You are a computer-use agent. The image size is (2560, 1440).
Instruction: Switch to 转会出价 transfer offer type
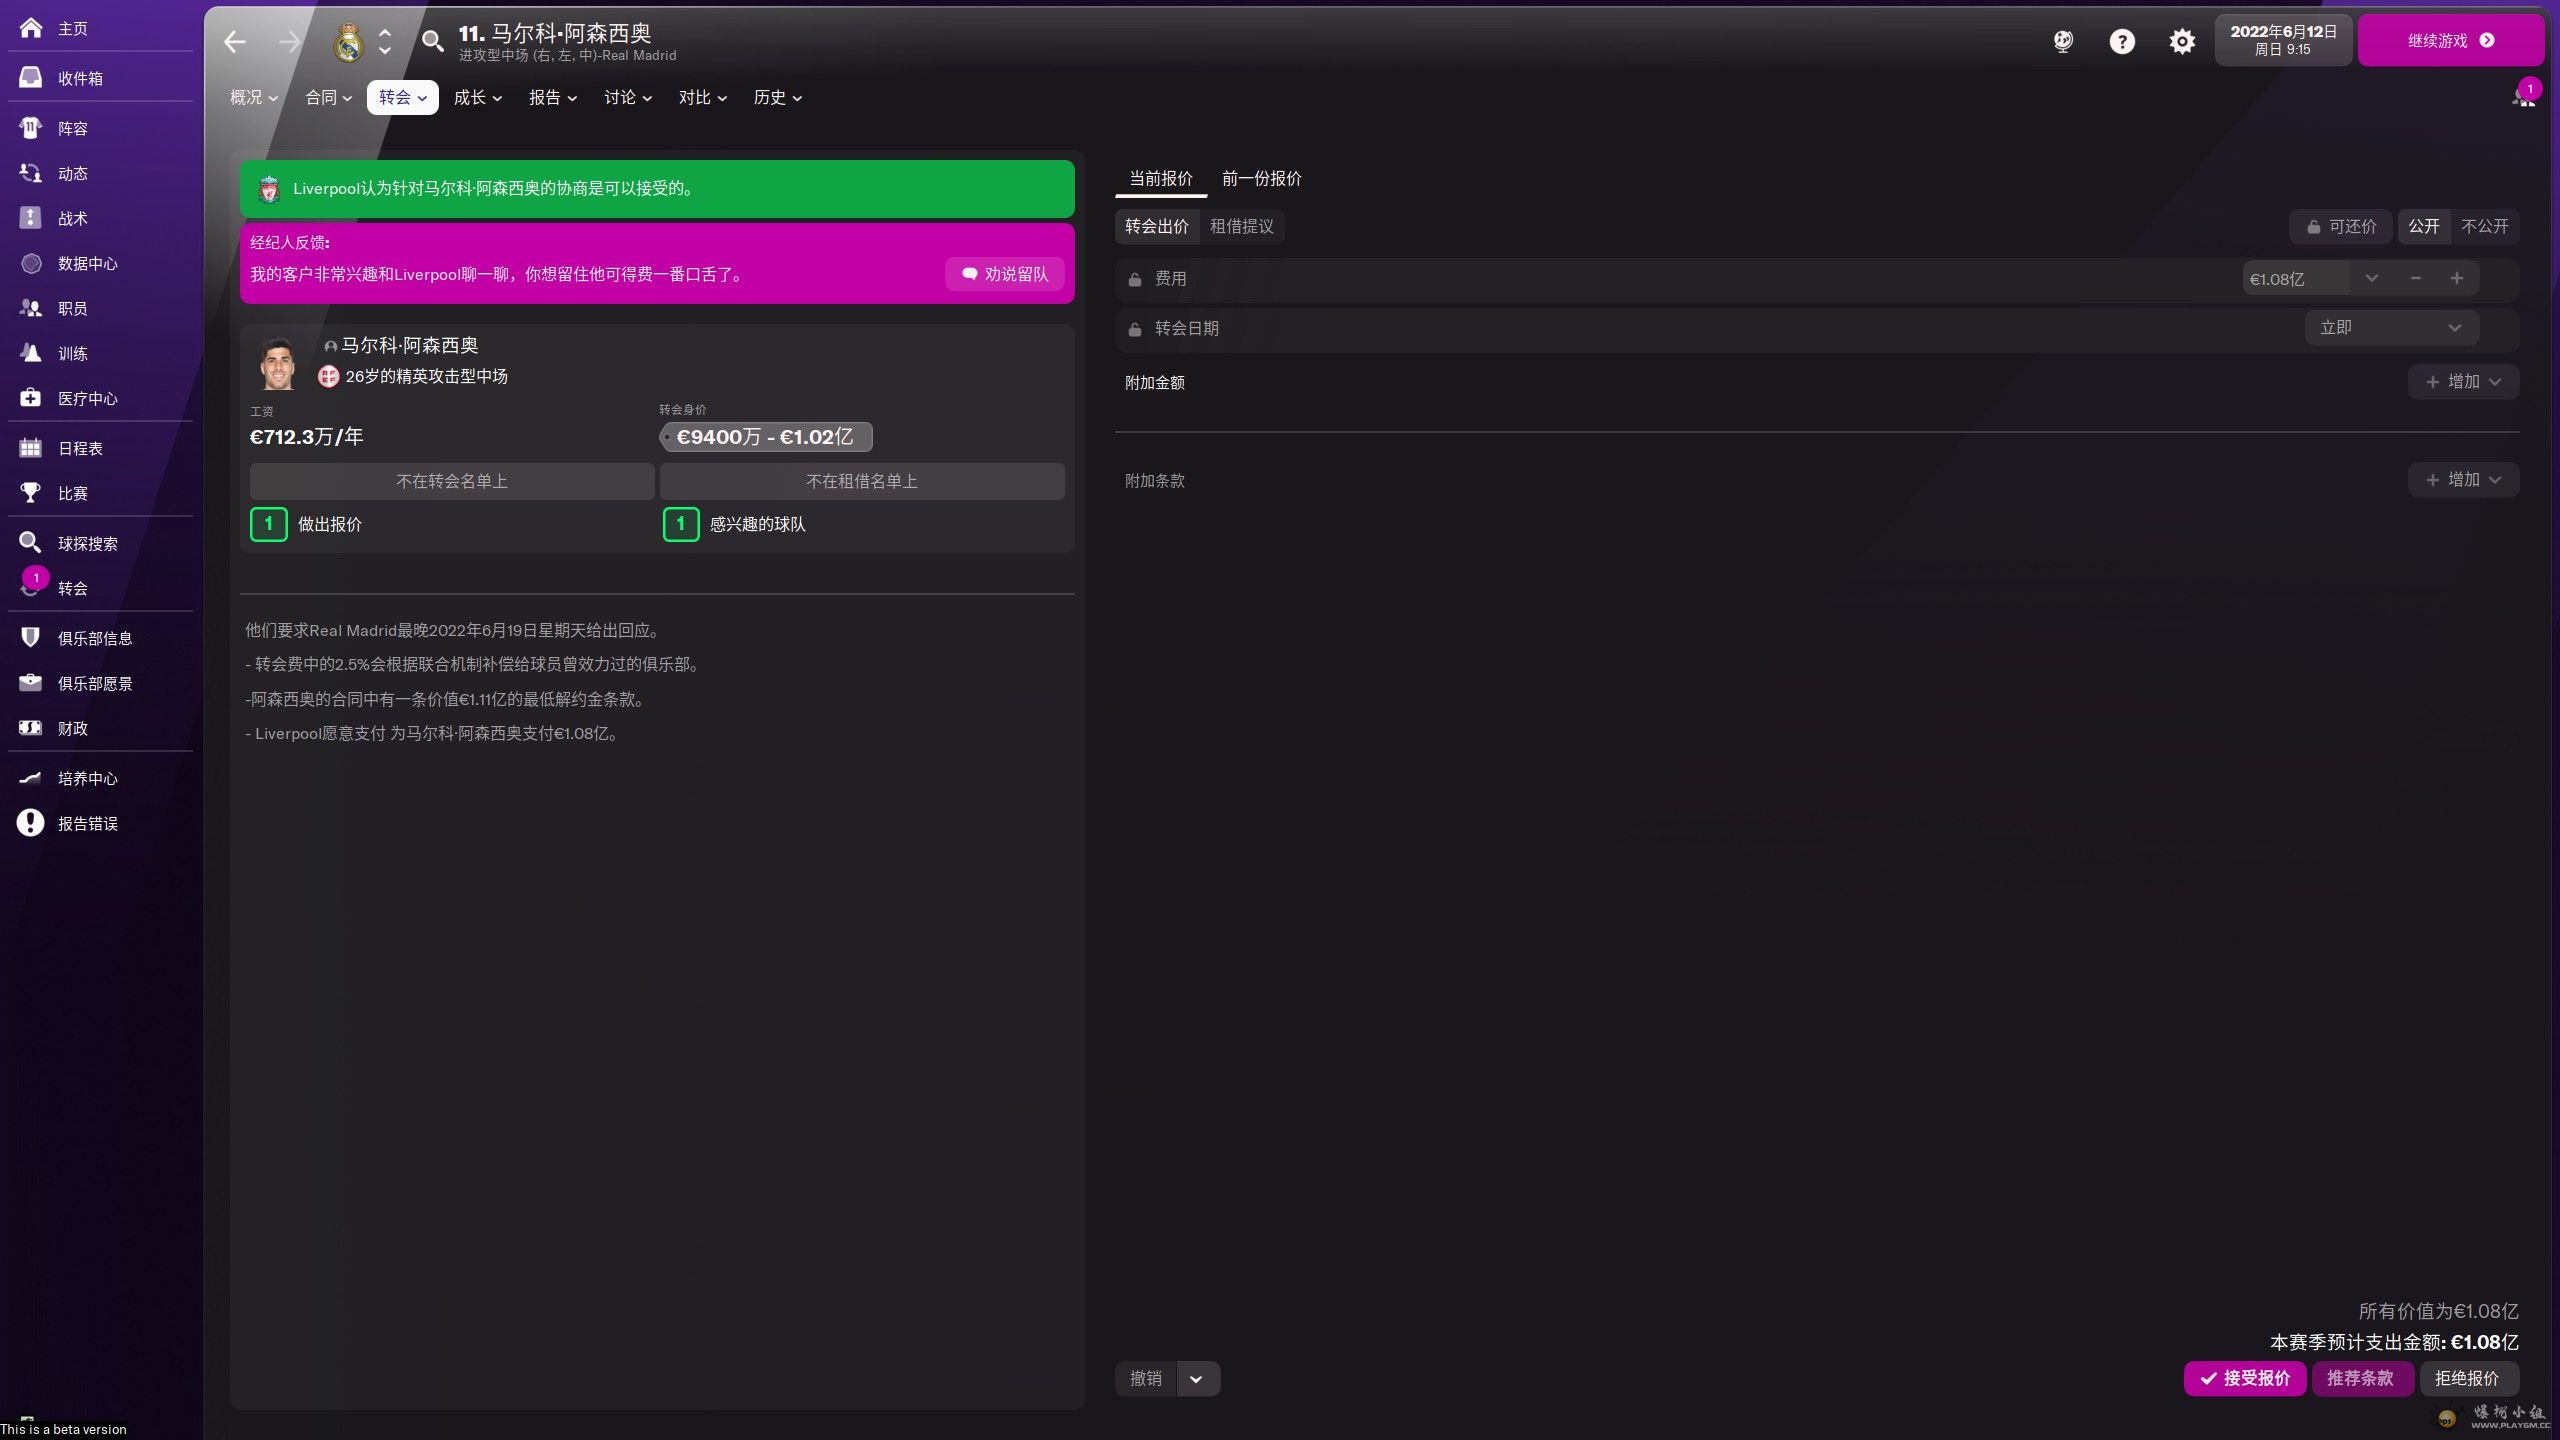coord(1157,227)
